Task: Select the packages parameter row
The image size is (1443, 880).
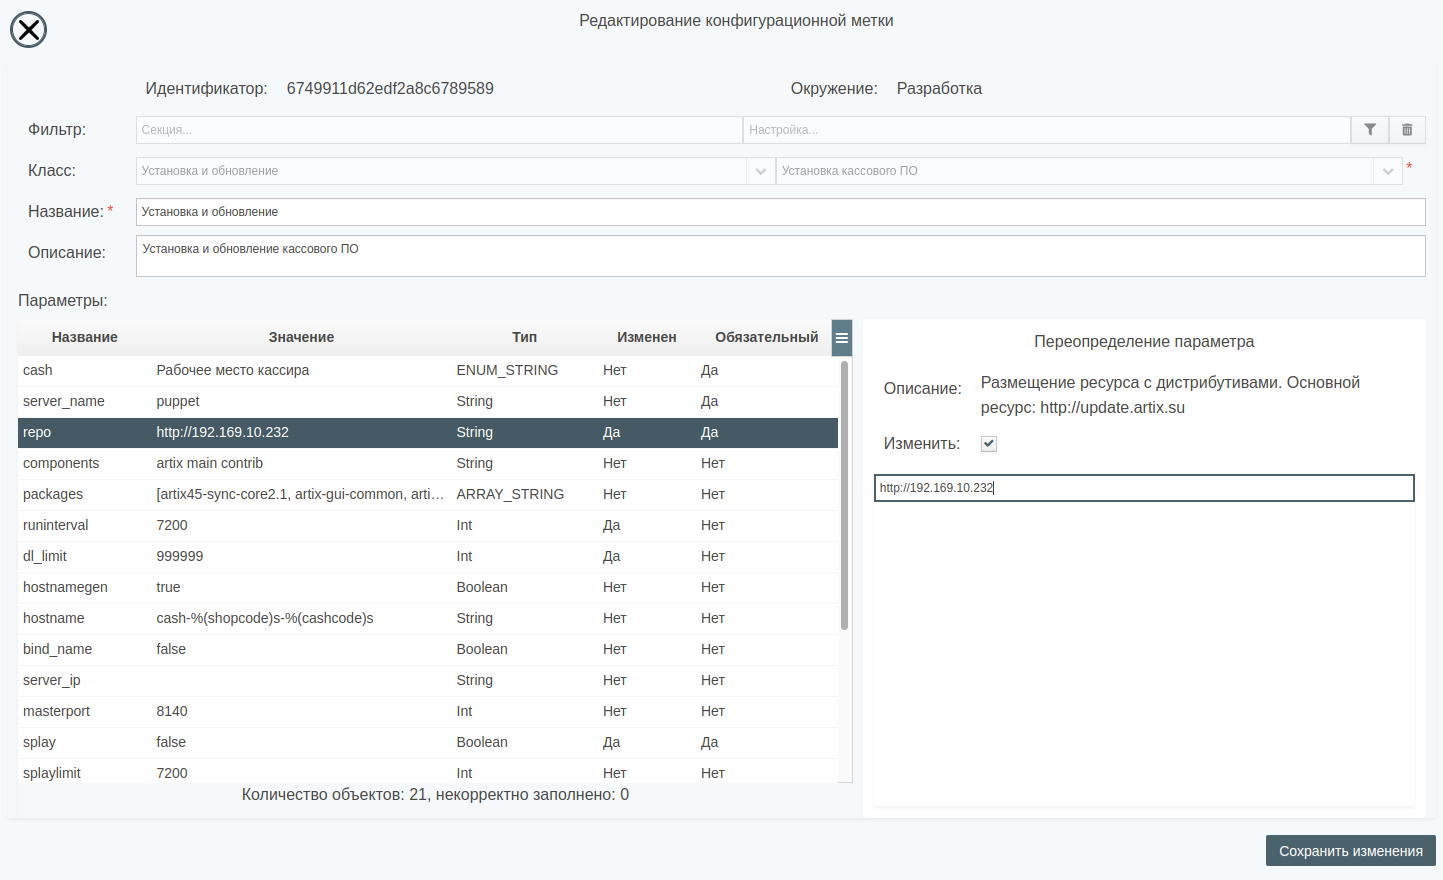Action: (x=428, y=495)
